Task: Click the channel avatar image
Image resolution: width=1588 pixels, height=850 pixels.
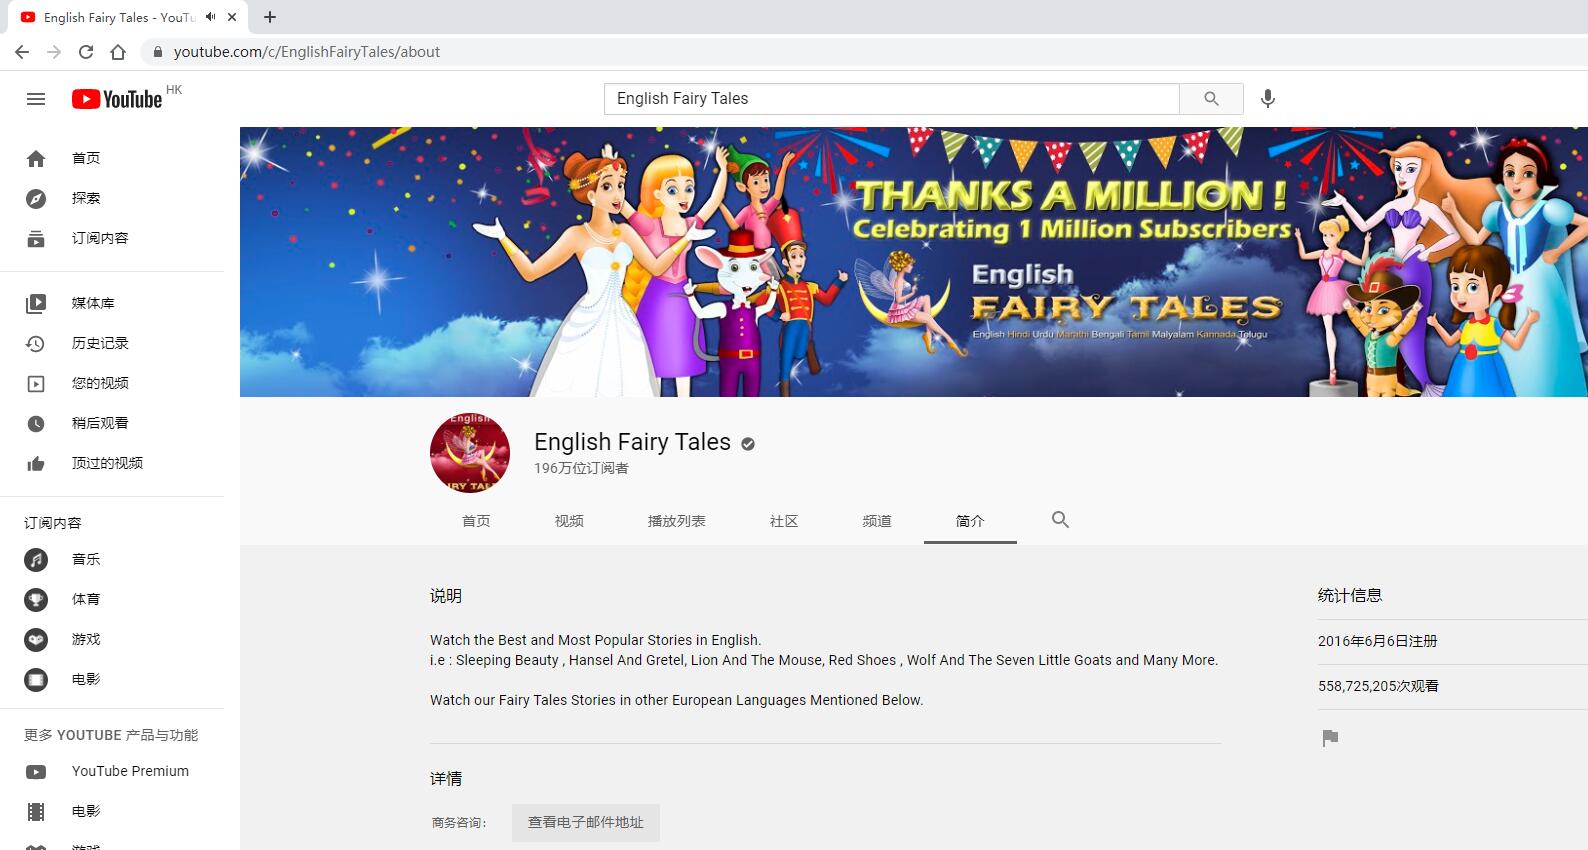Action: click(x=470, y=453)
